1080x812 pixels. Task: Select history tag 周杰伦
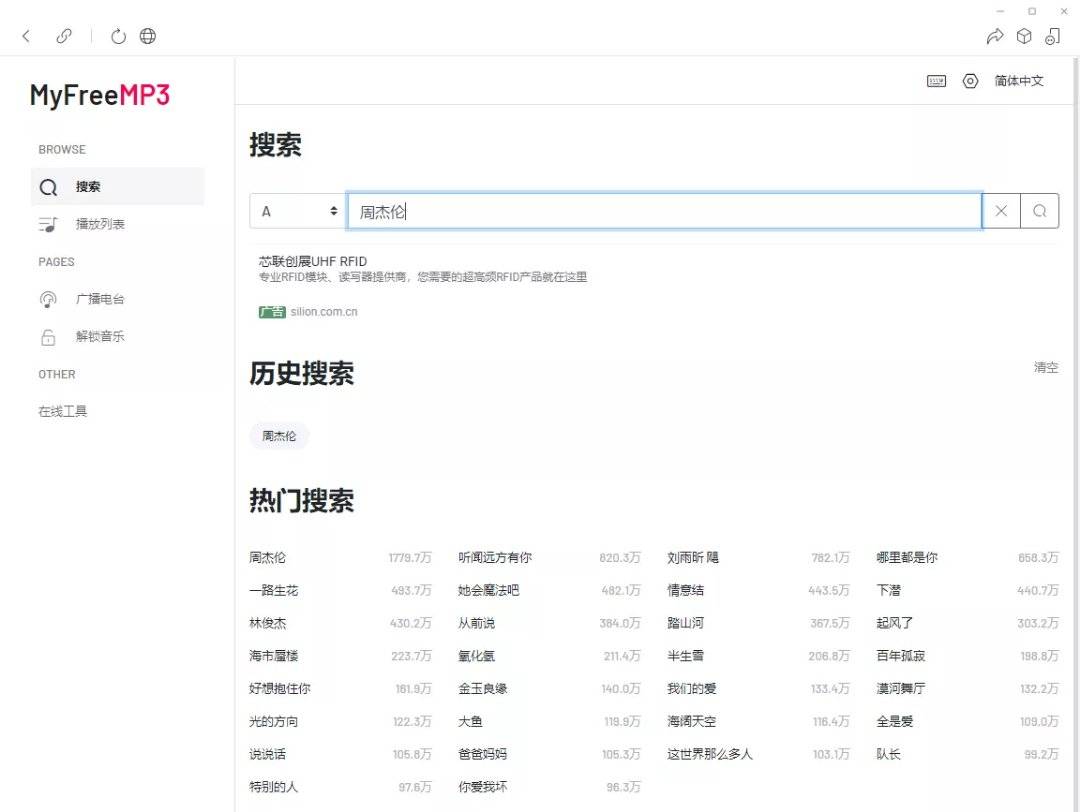click(279, 436)
